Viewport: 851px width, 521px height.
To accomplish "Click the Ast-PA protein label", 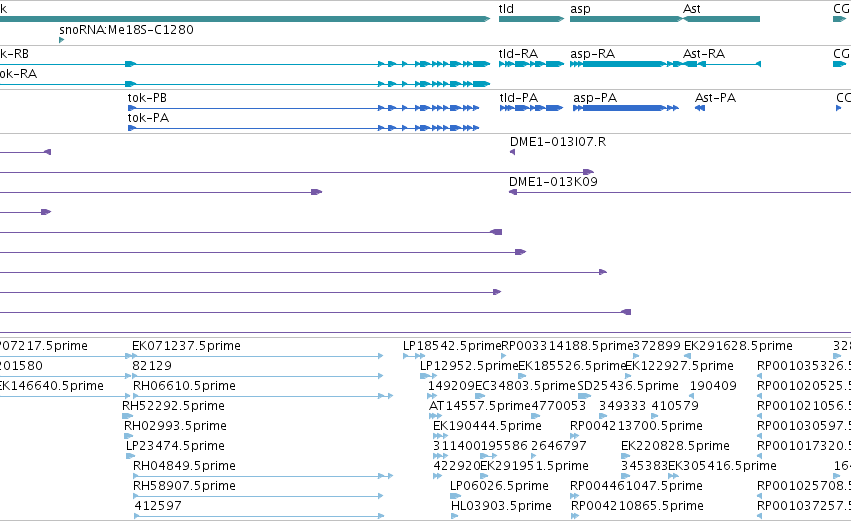I will [715, 98].
